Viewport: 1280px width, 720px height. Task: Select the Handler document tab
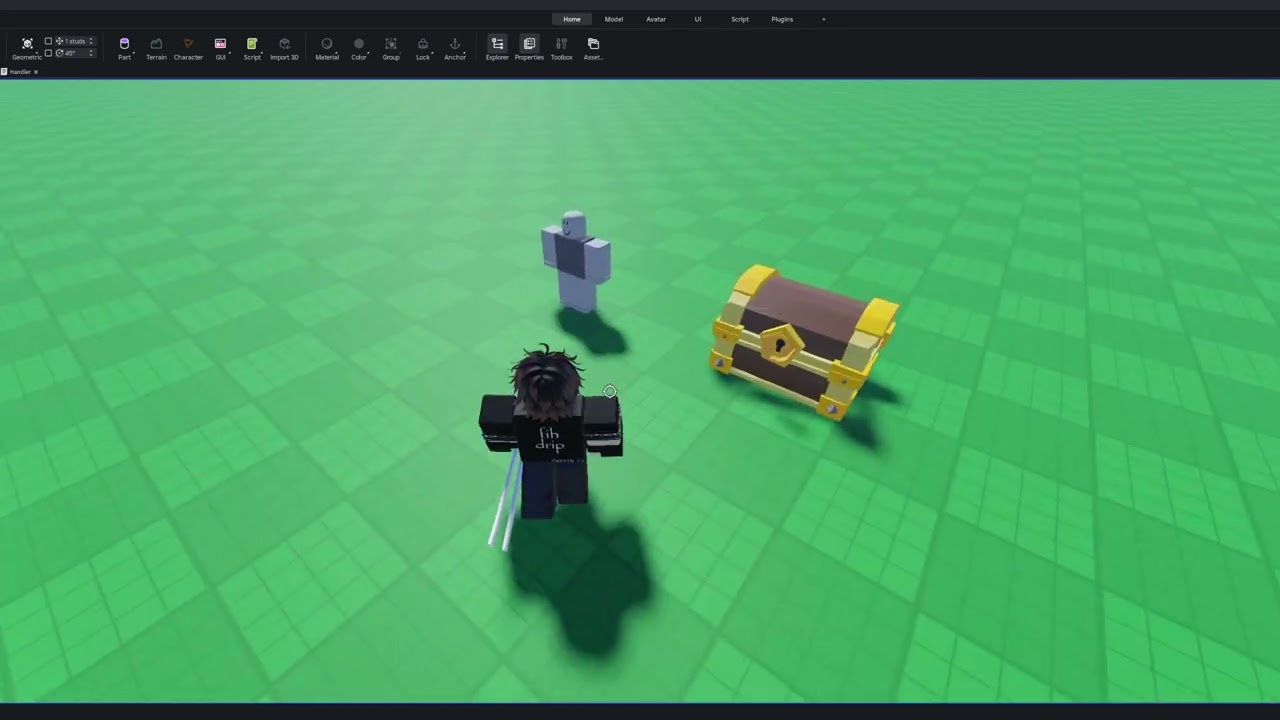tap(18, 72)
